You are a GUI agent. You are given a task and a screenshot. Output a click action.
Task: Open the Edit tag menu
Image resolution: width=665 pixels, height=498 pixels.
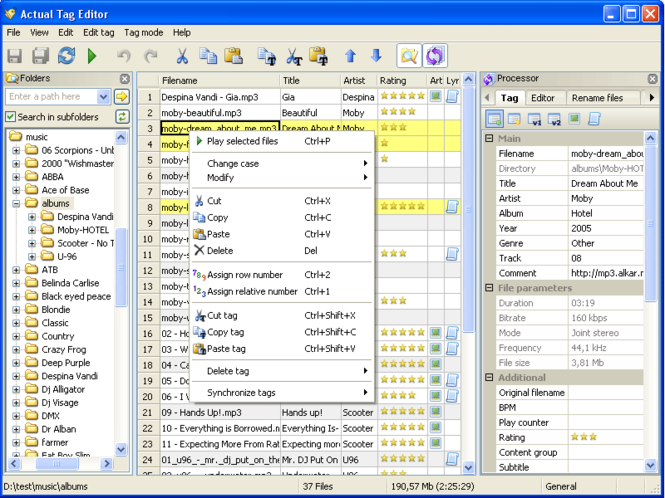point(98,33)
